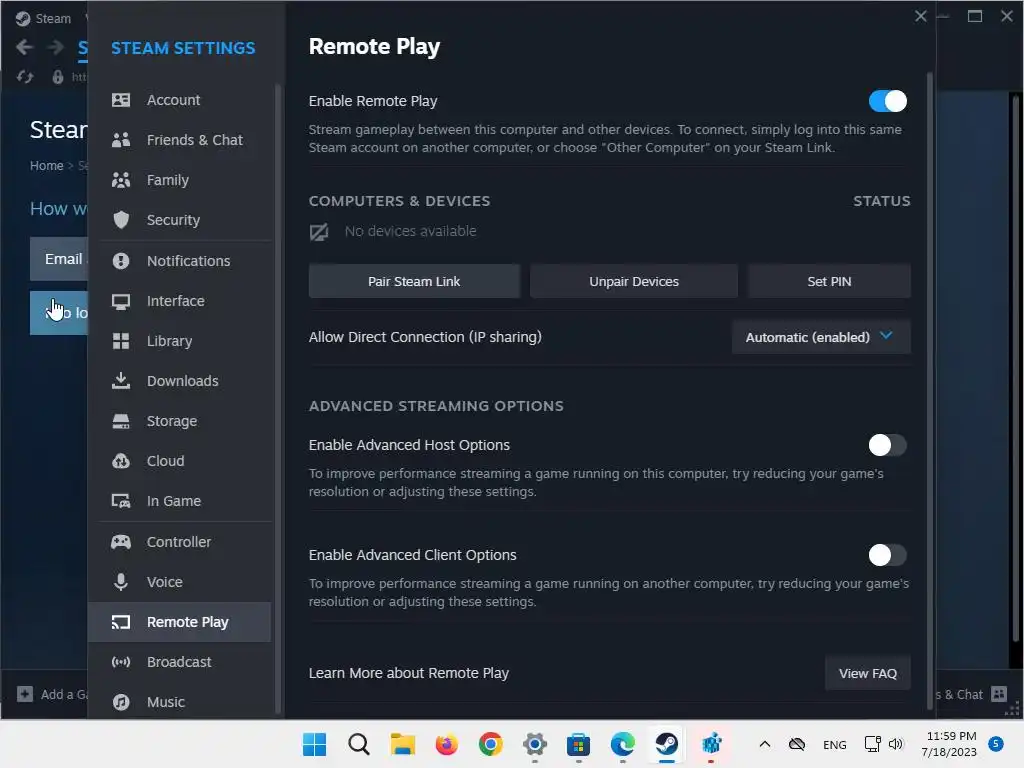This screenshot has width=1024, height=768.
Task: Launch File Explorer from taskbar
Action: (x=403, y=744)
